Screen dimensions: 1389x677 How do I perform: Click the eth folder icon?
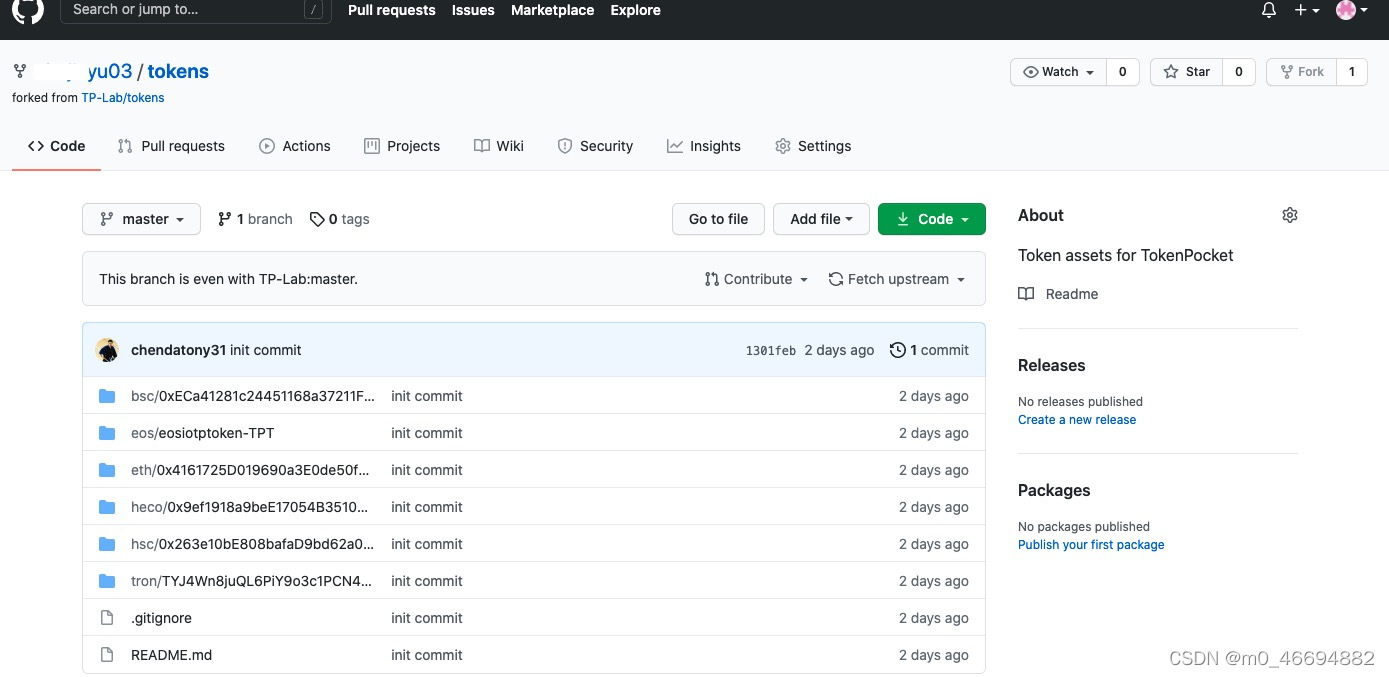pos(107,470)
